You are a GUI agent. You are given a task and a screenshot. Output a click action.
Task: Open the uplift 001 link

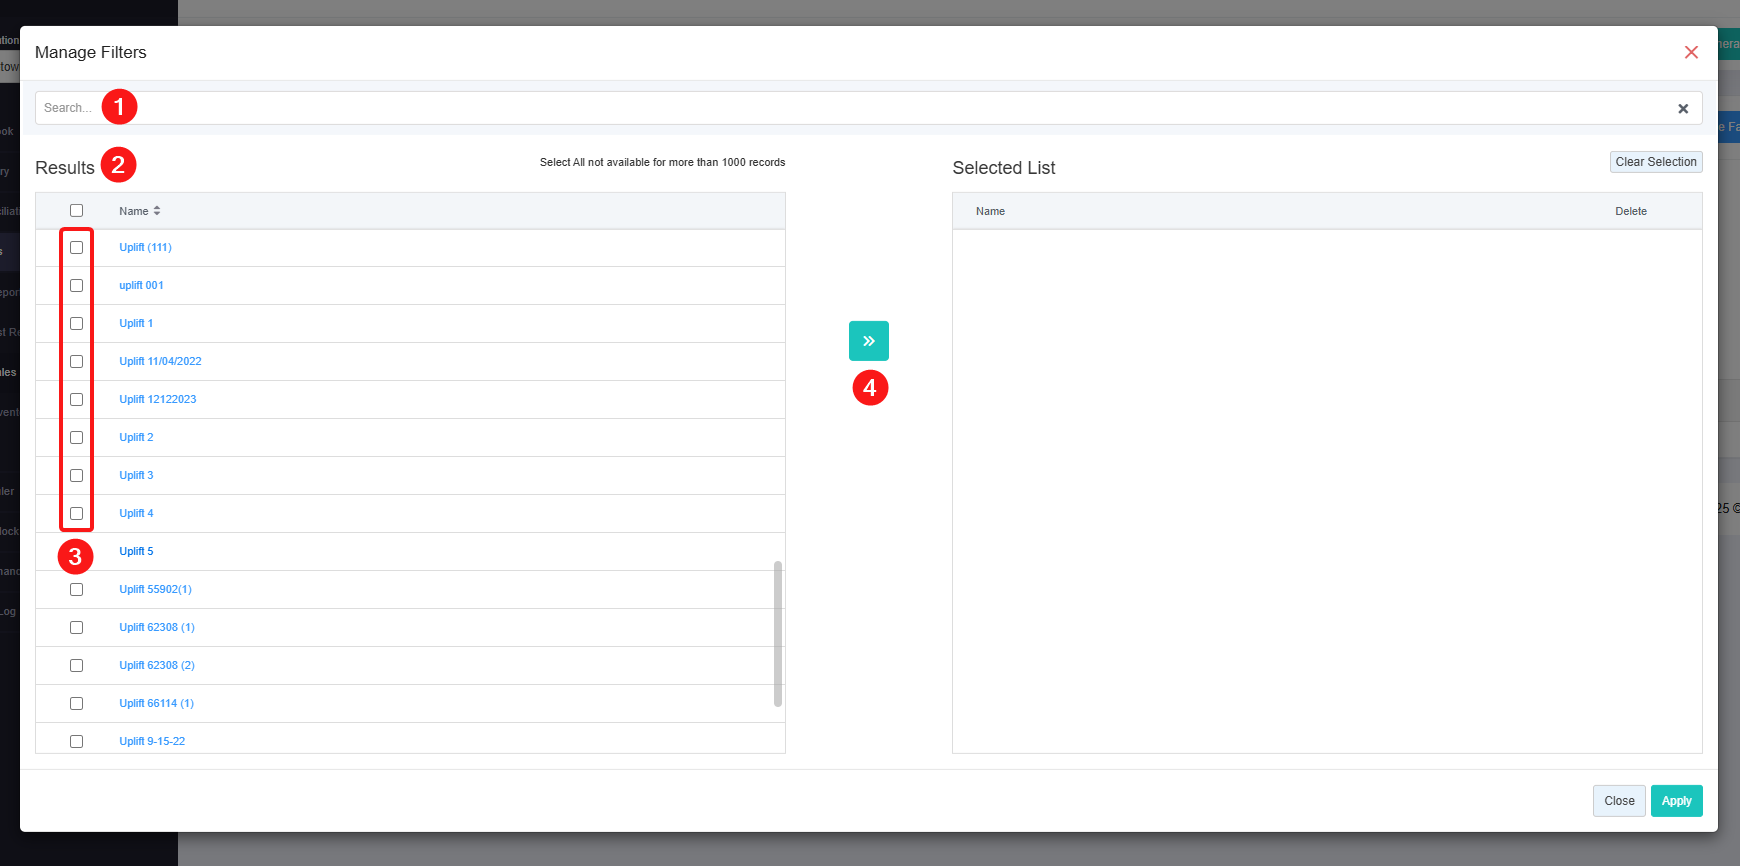(x=141, y=286)
